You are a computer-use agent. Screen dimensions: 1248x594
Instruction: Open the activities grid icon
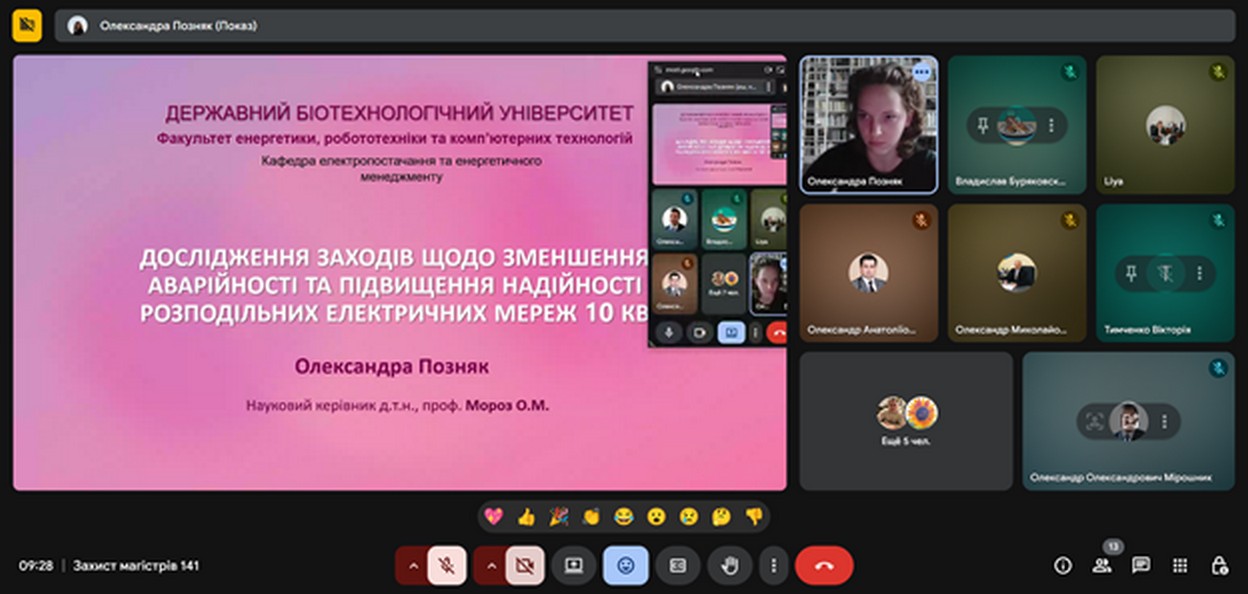[1180, 565]
